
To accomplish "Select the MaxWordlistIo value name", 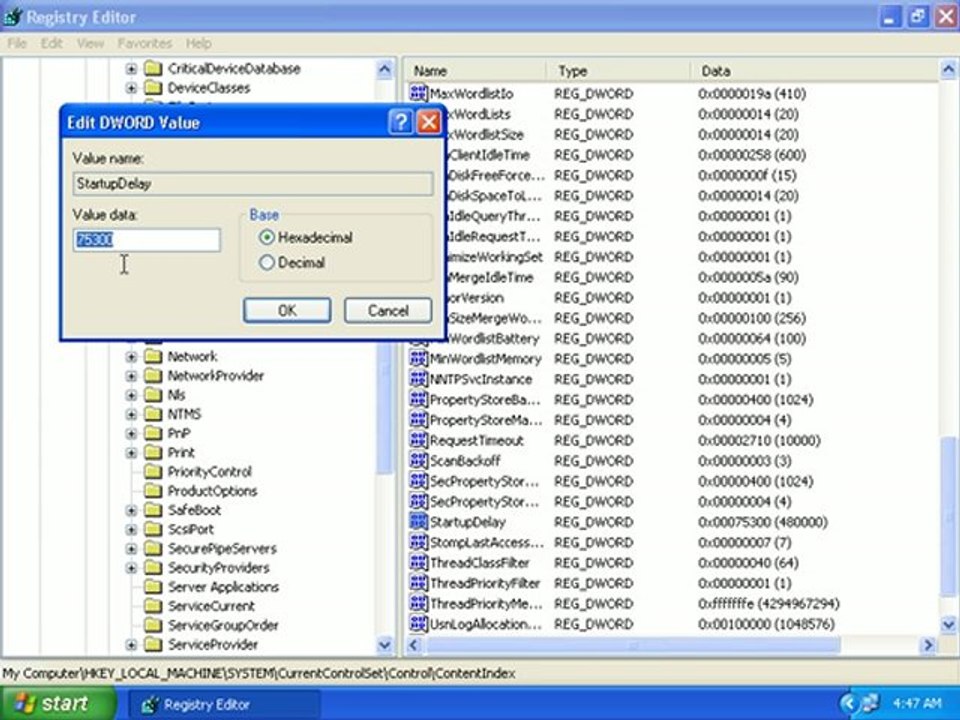I will pyautogui.click(x=471, y=94).
